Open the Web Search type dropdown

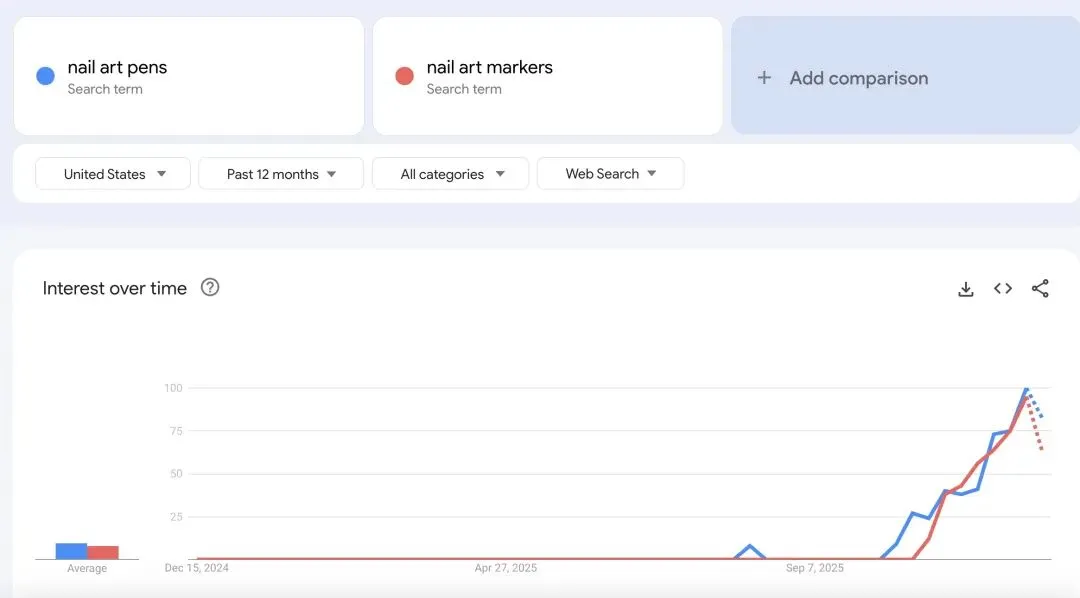[x=610, y=173]
